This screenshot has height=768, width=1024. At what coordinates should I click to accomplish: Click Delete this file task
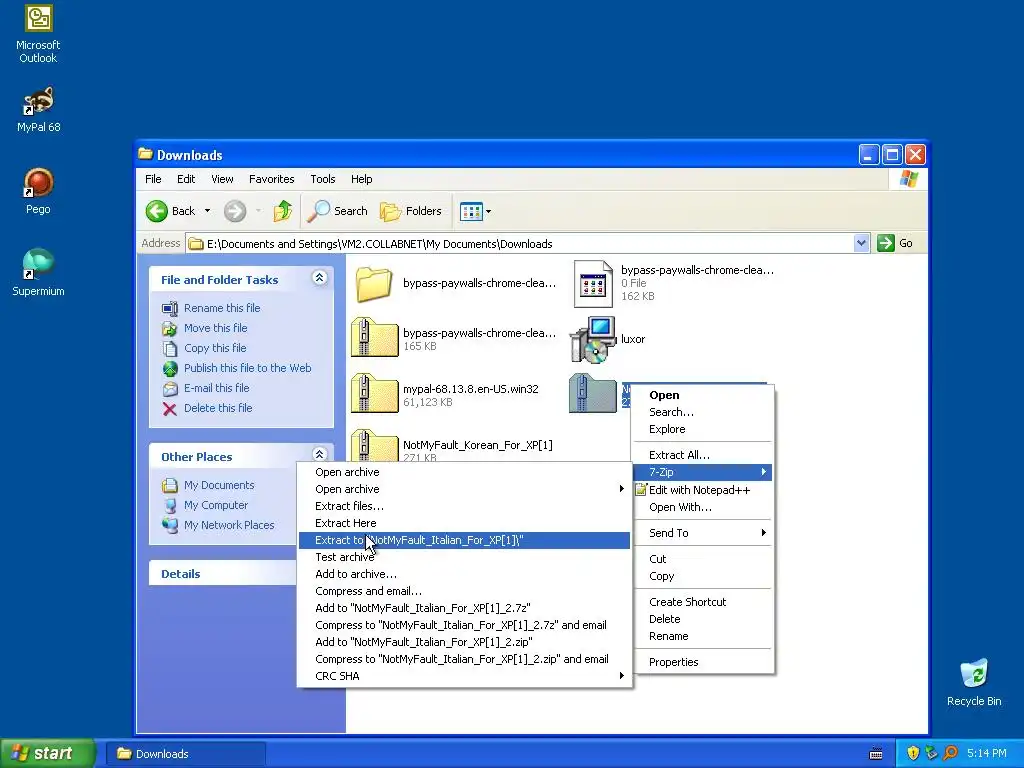tap(217, 408)
